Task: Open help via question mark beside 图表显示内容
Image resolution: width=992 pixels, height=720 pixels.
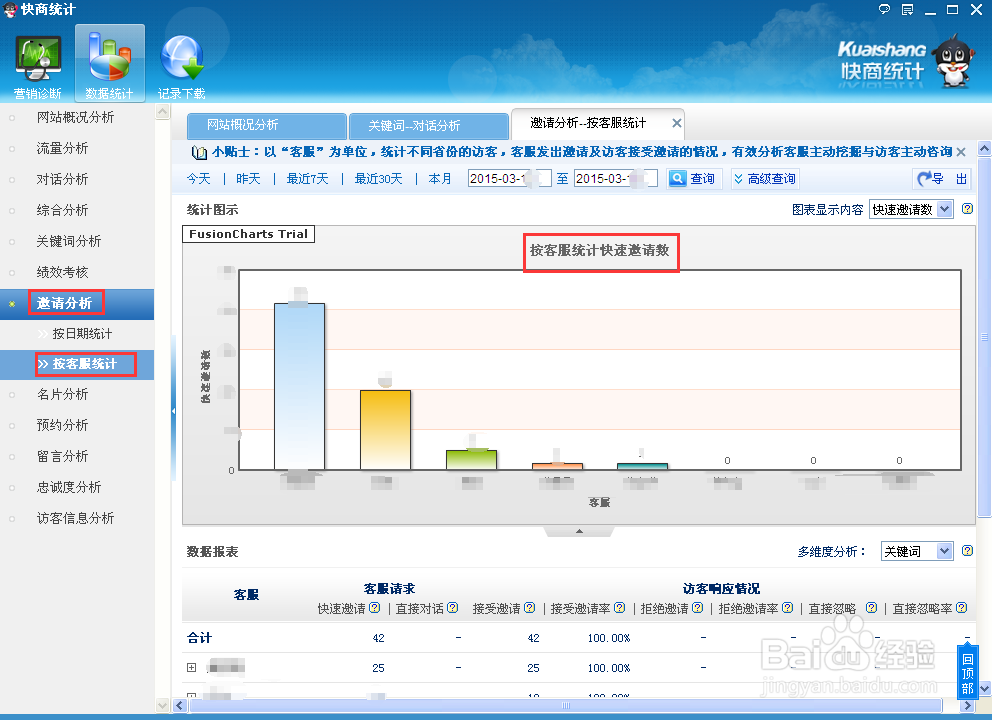Action: [966, 208]
